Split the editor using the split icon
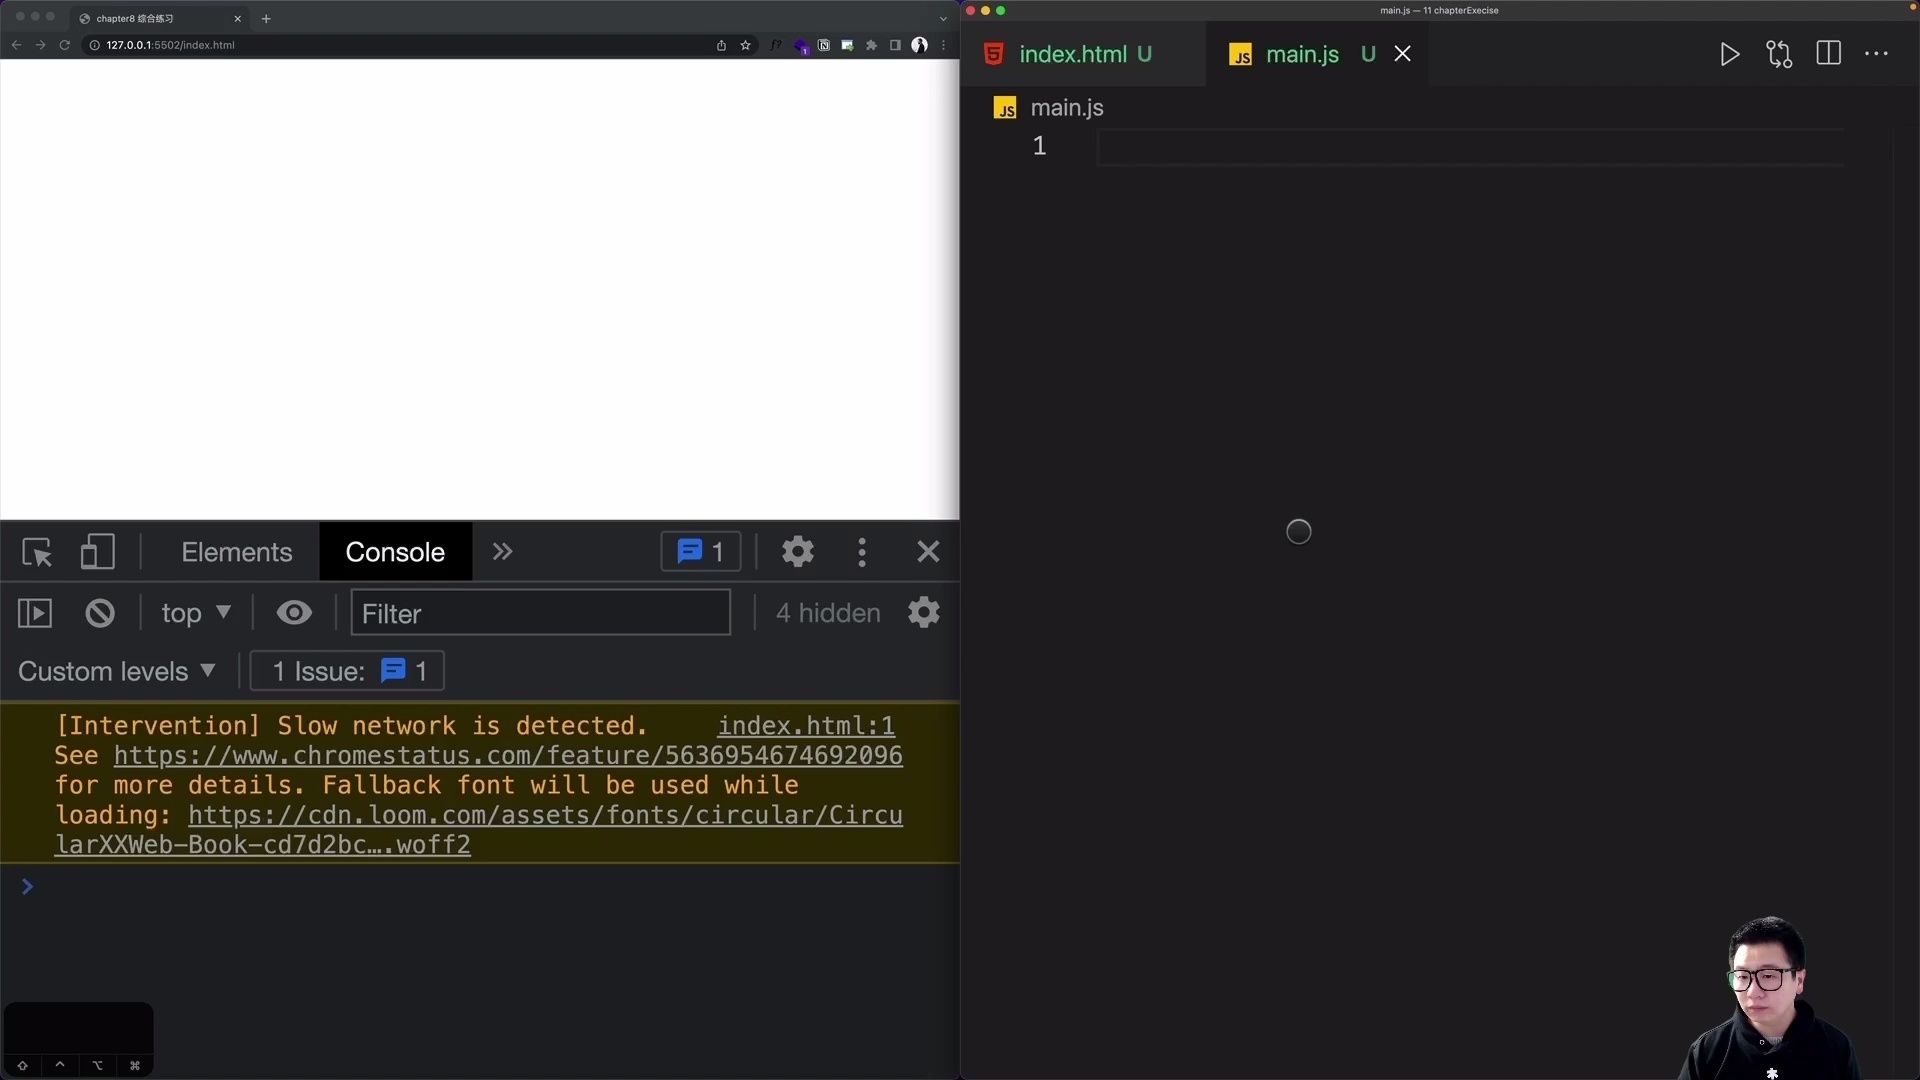Viewport: 1920px width, 1080px height. pyautogui.click(x=1829, y=54)
